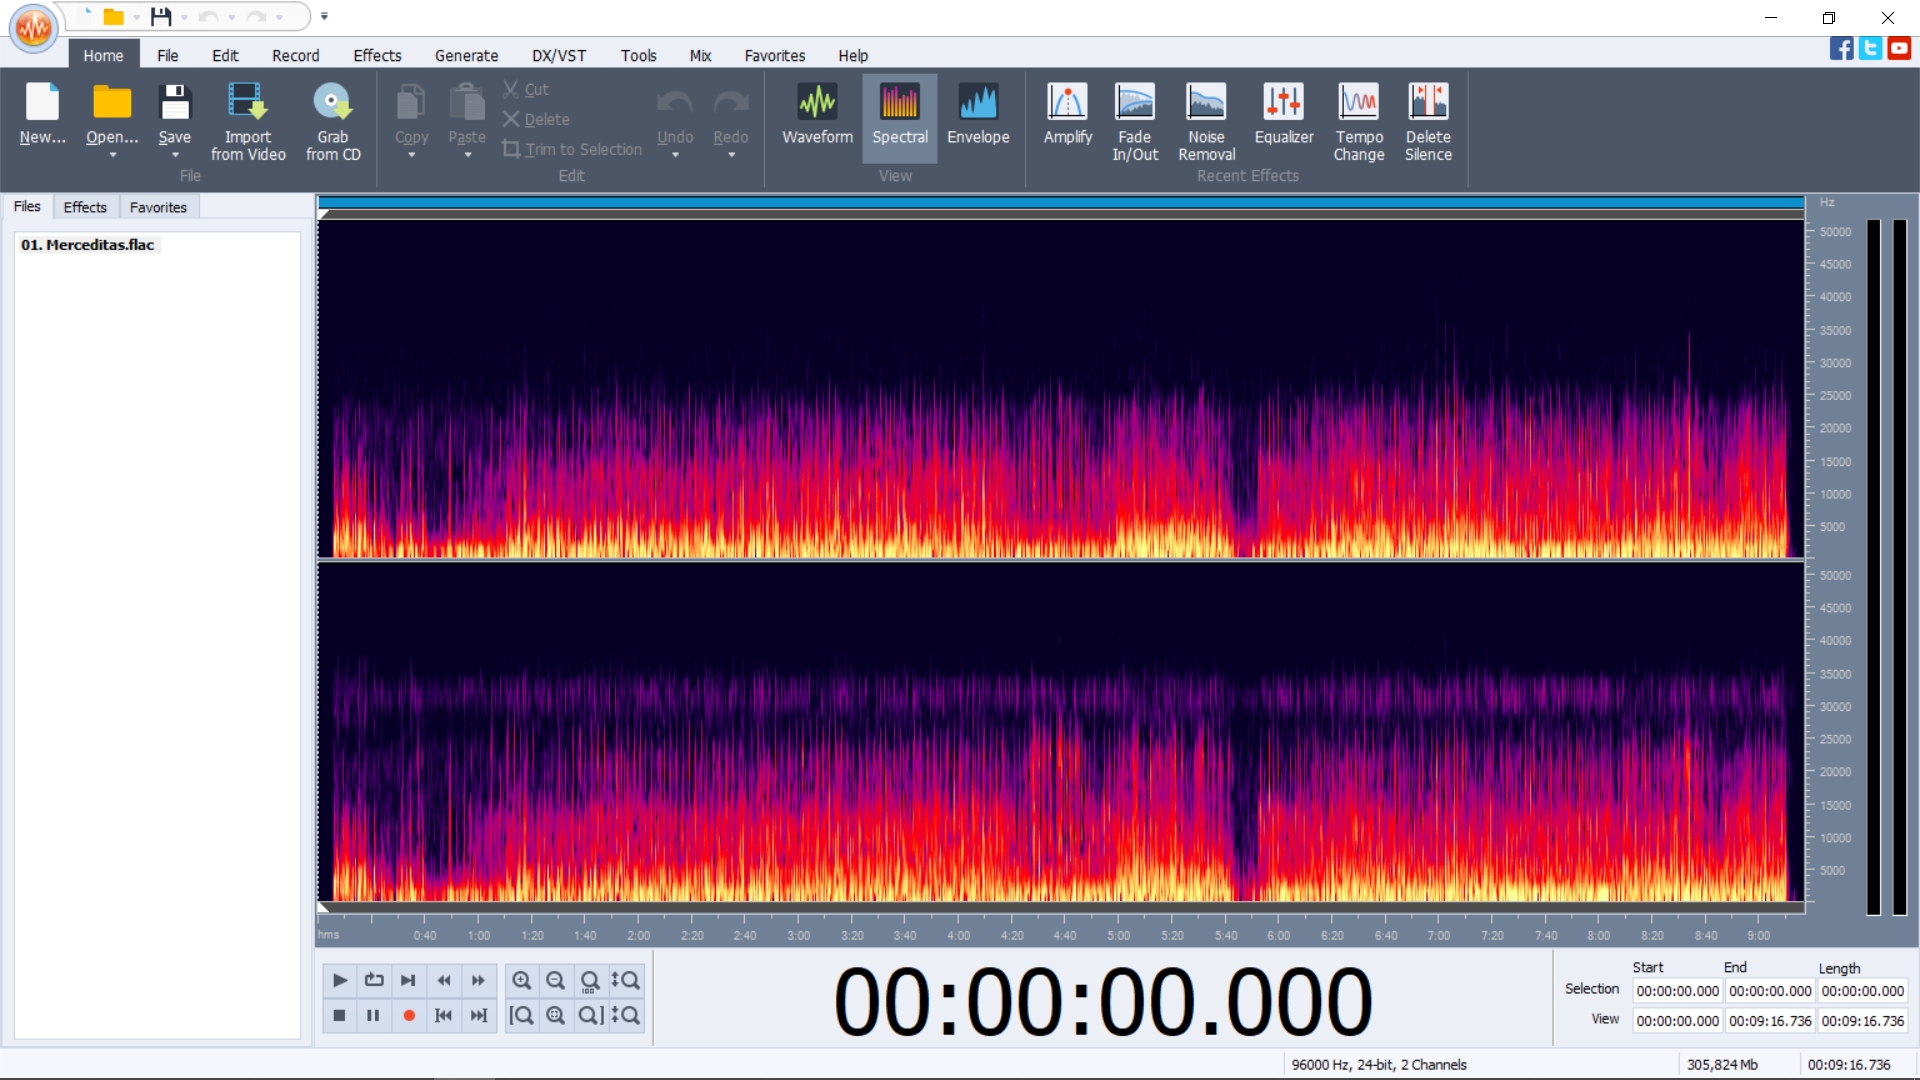
Task: Click the timeline at the 5:00 mark
Action: [1118, 935]
